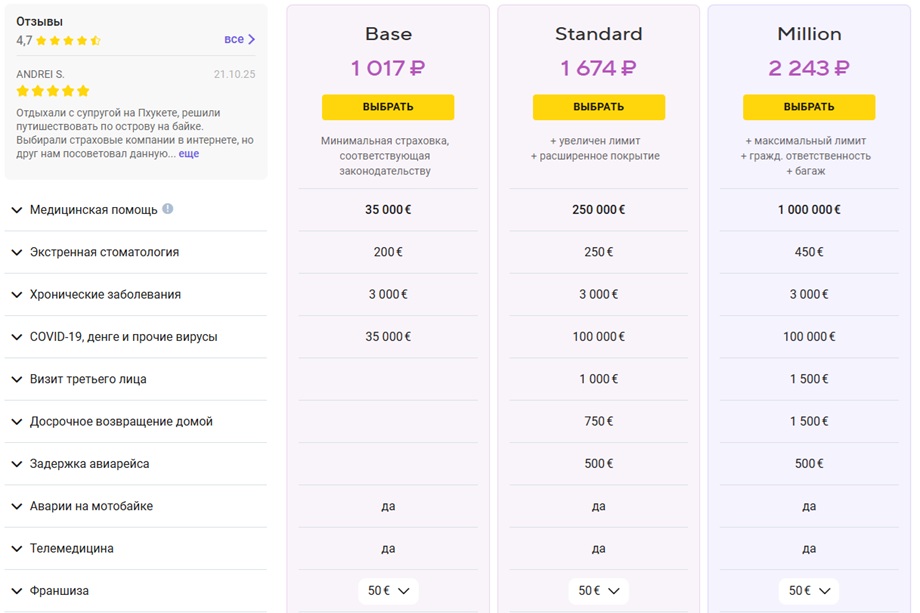Click the arrow icon beside все reviews link

tap(251, 39)
